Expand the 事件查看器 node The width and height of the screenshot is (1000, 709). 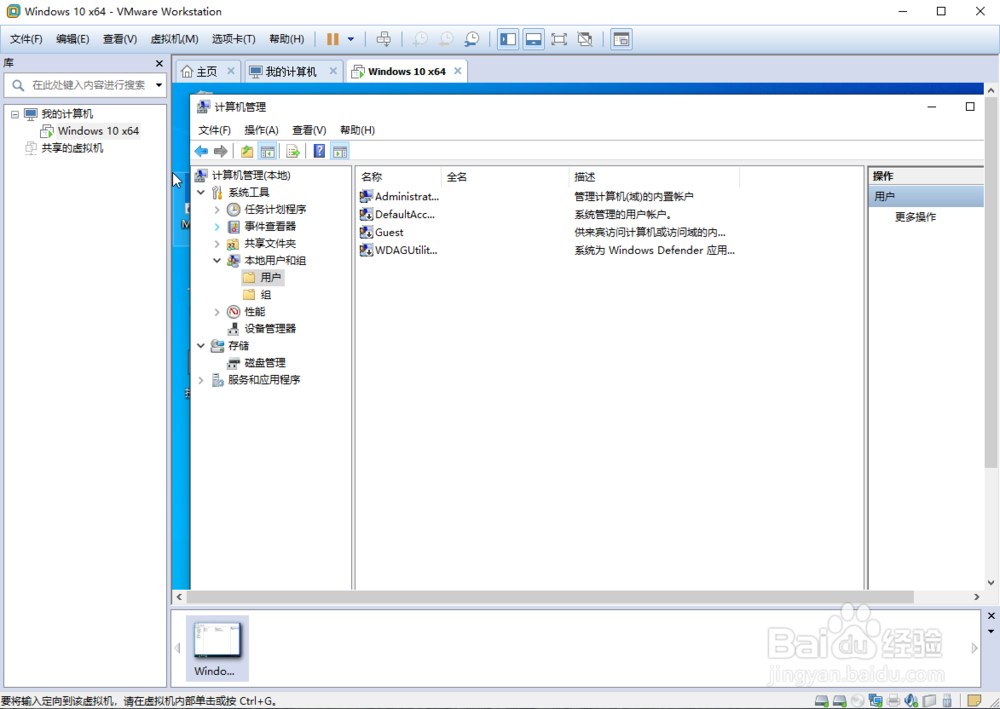(217, 226)
